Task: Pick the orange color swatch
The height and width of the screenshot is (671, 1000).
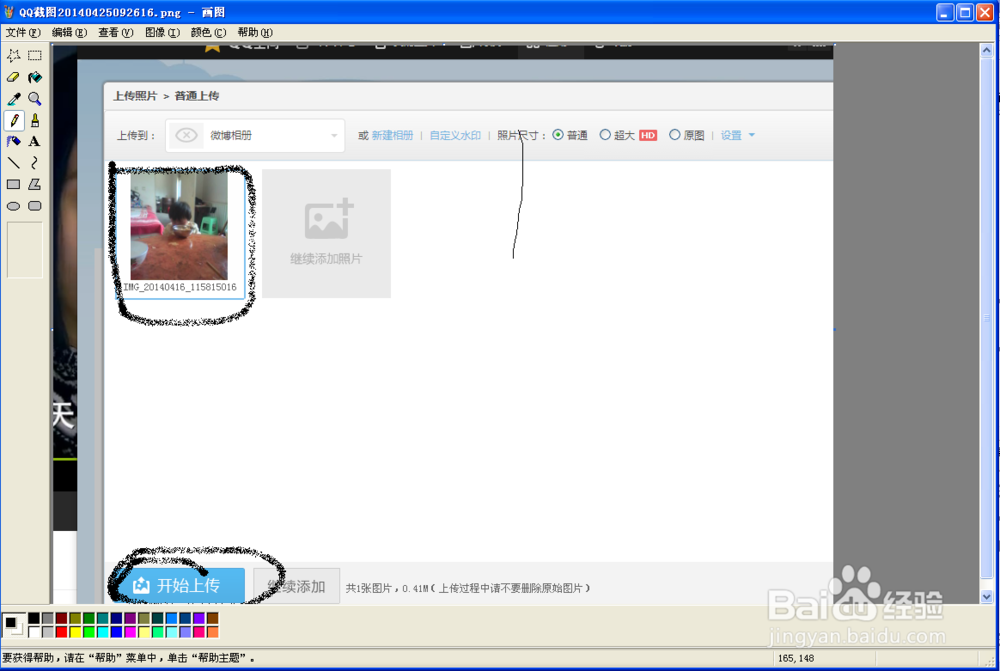Action: (212, 631)
